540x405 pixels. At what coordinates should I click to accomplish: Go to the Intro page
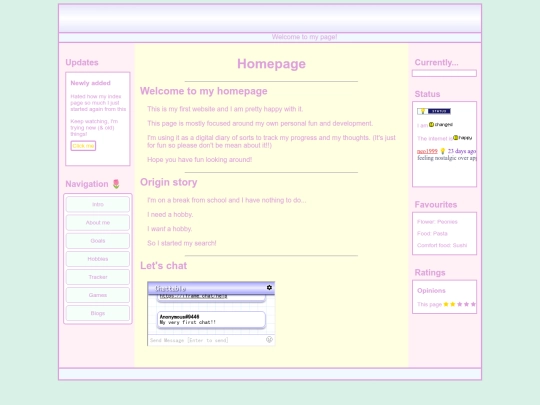[98, 204]
